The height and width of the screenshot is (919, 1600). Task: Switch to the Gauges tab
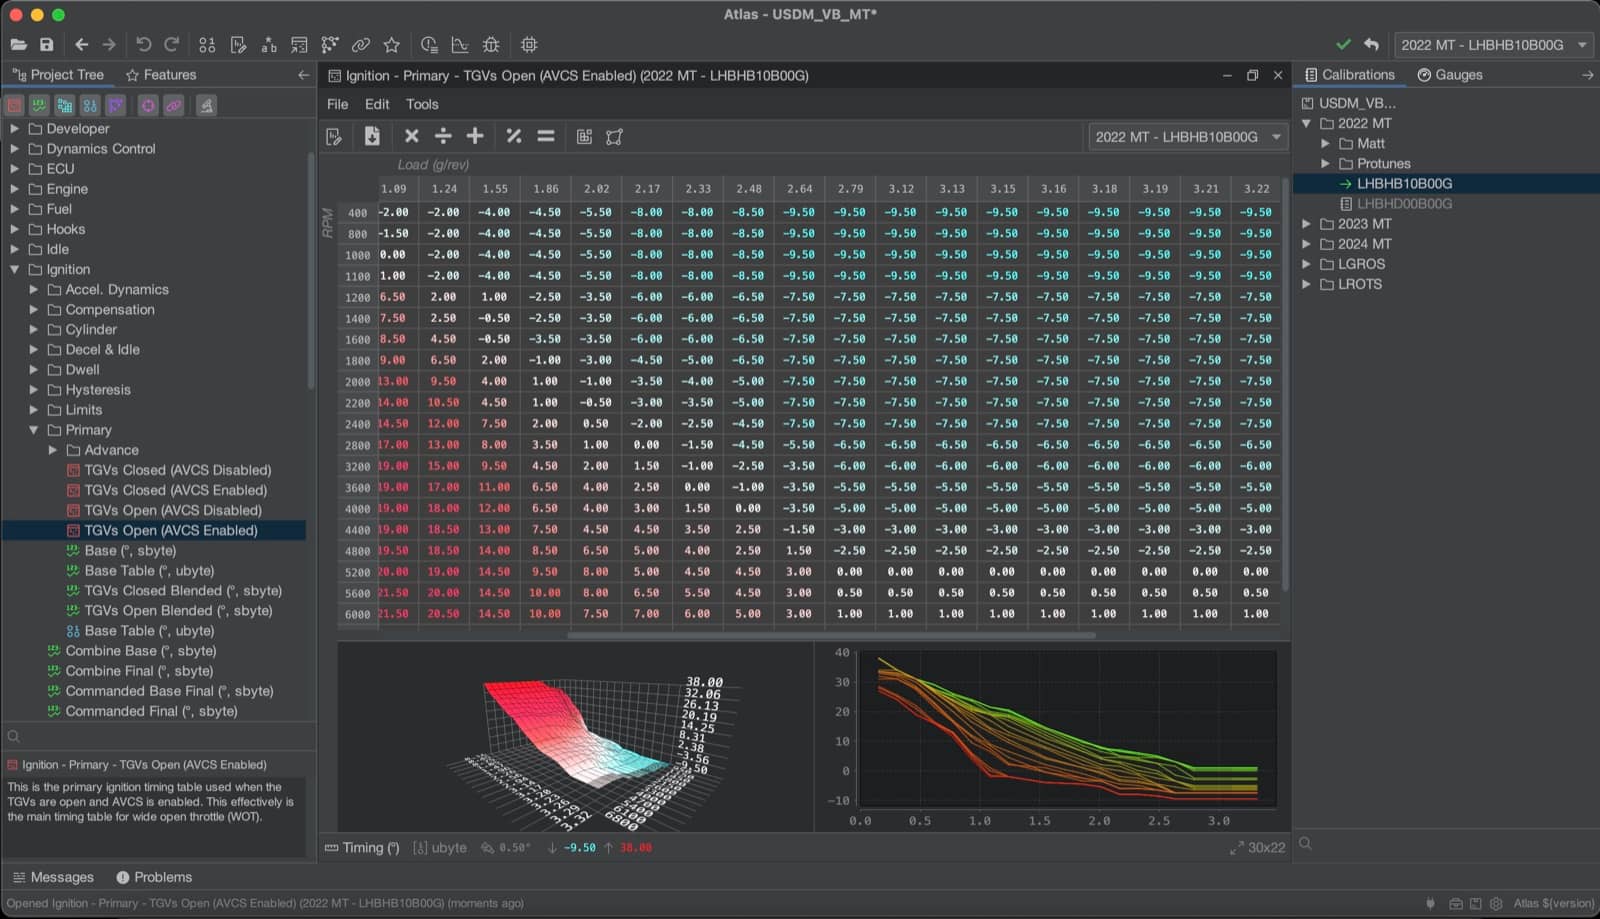[x=1449, y=75]
